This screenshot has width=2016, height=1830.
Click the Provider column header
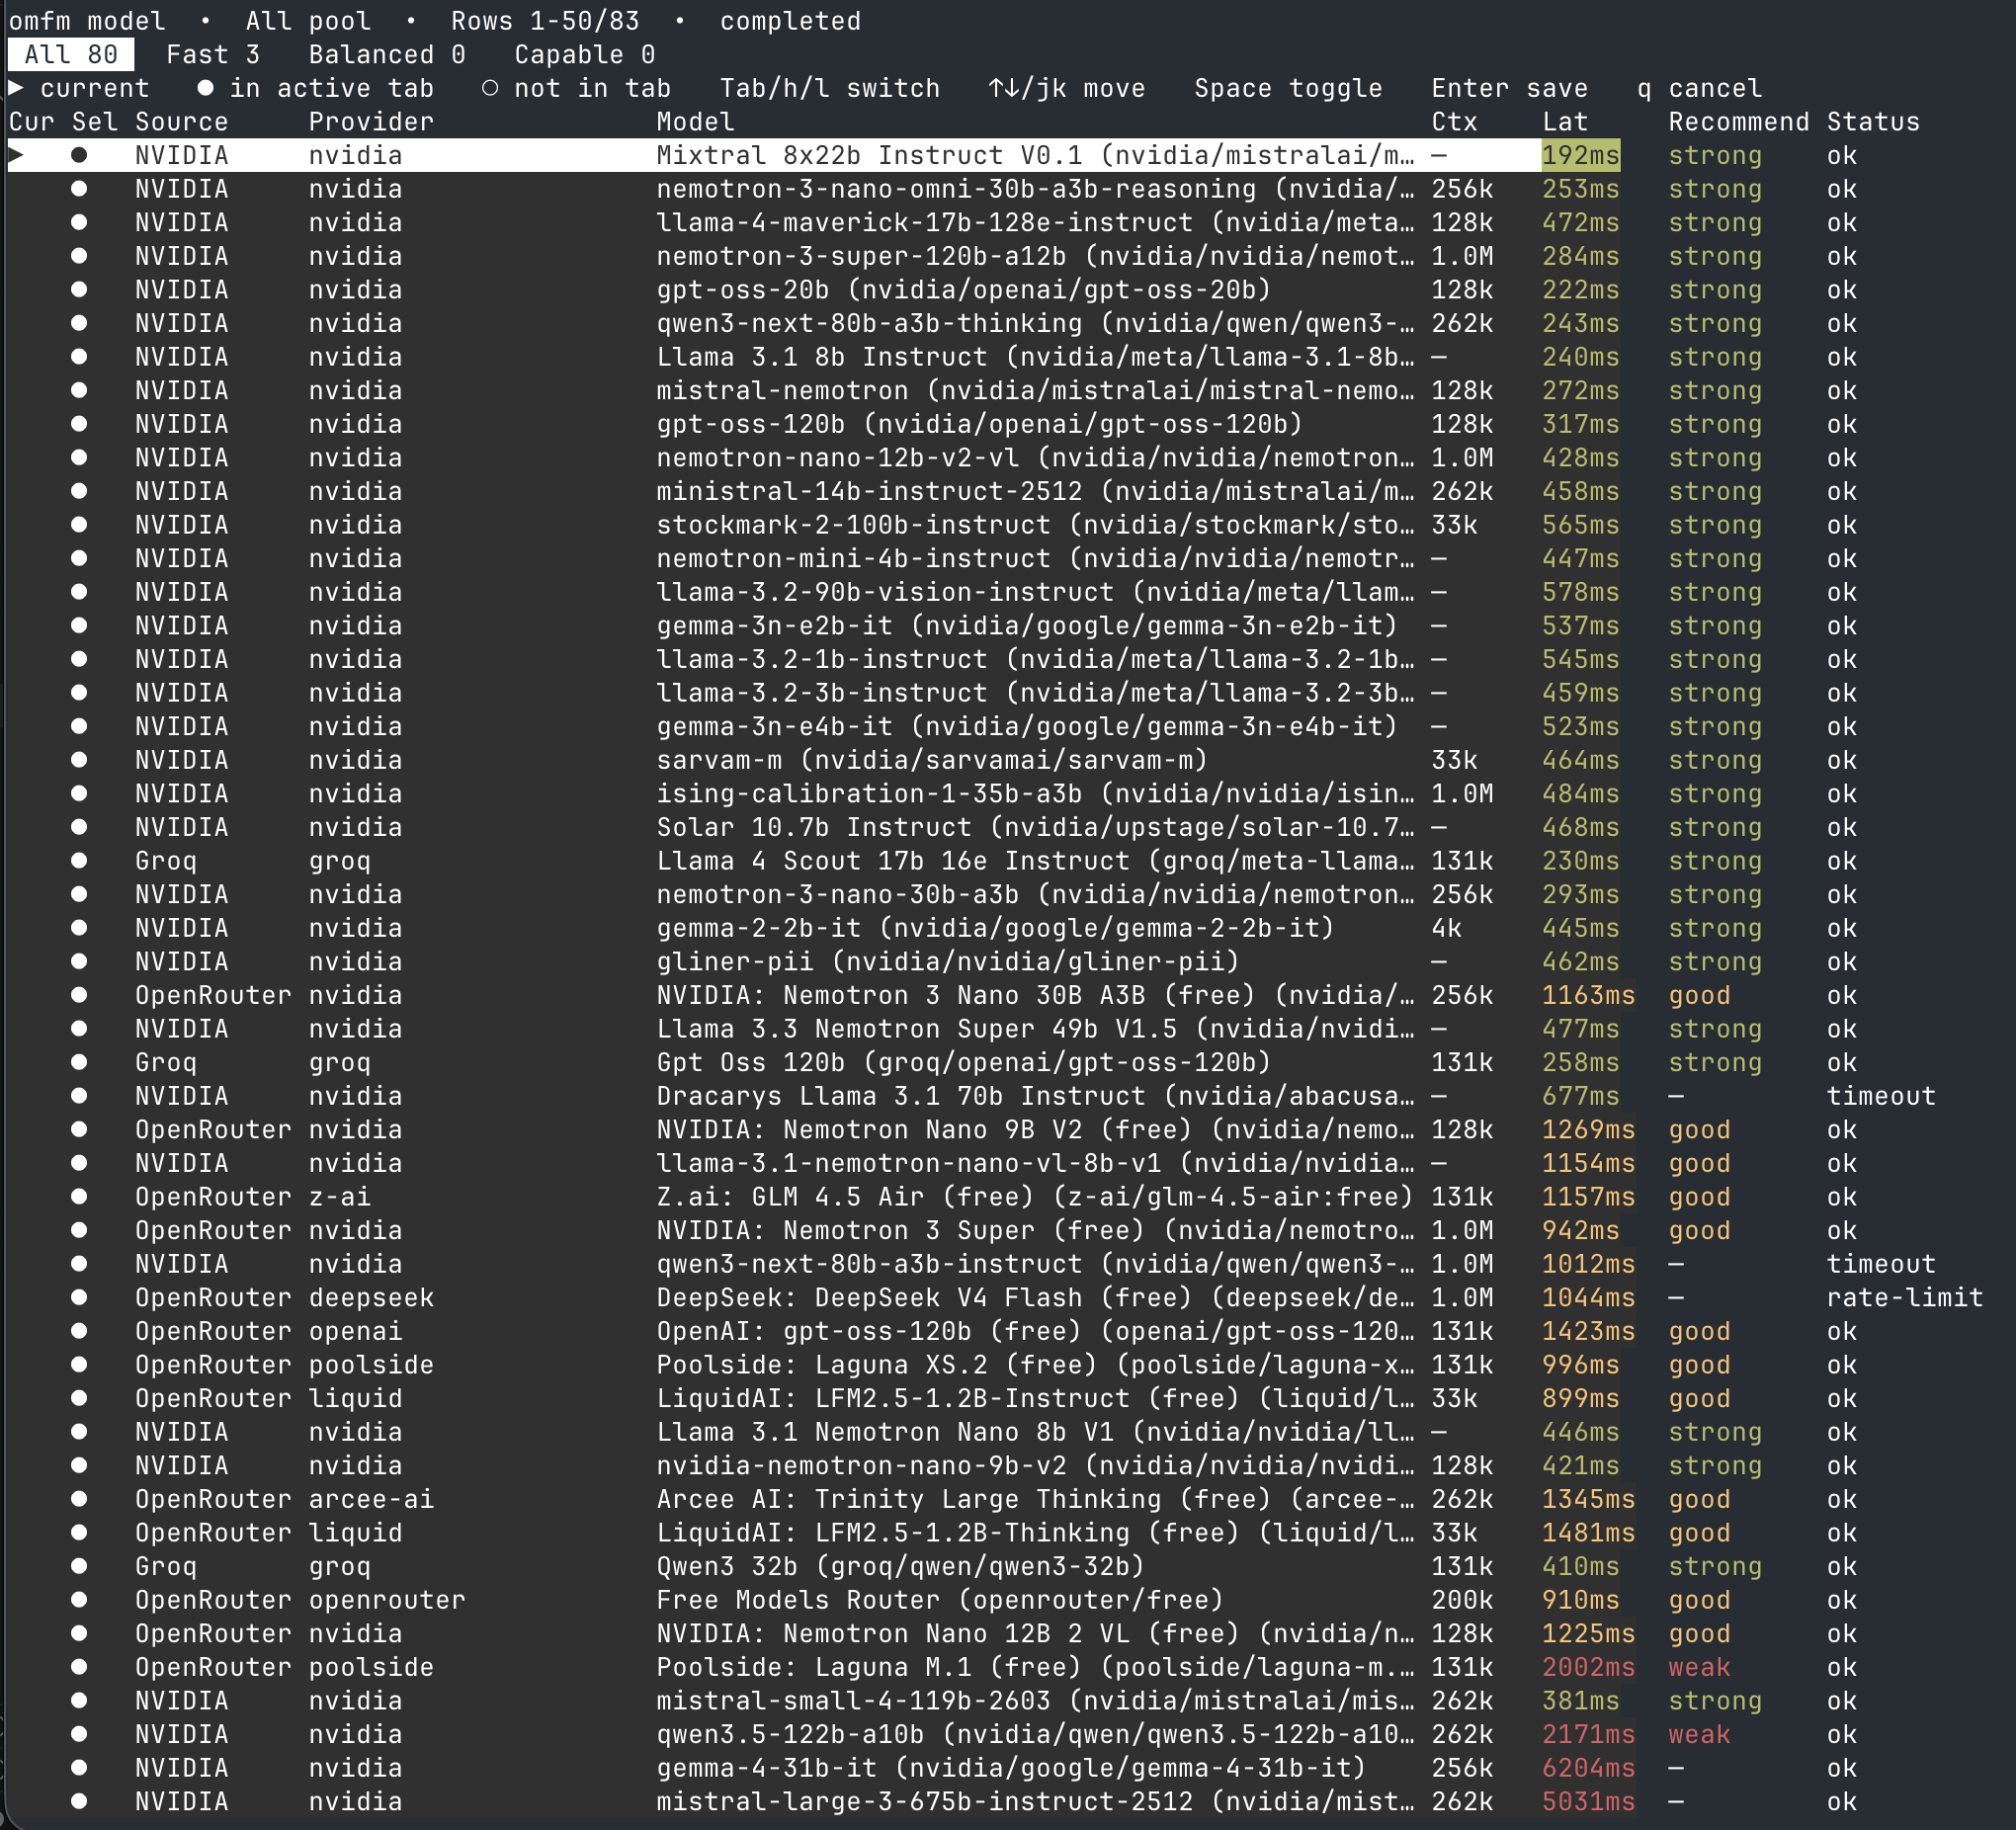pyautogui.click(x=371, y=122)
